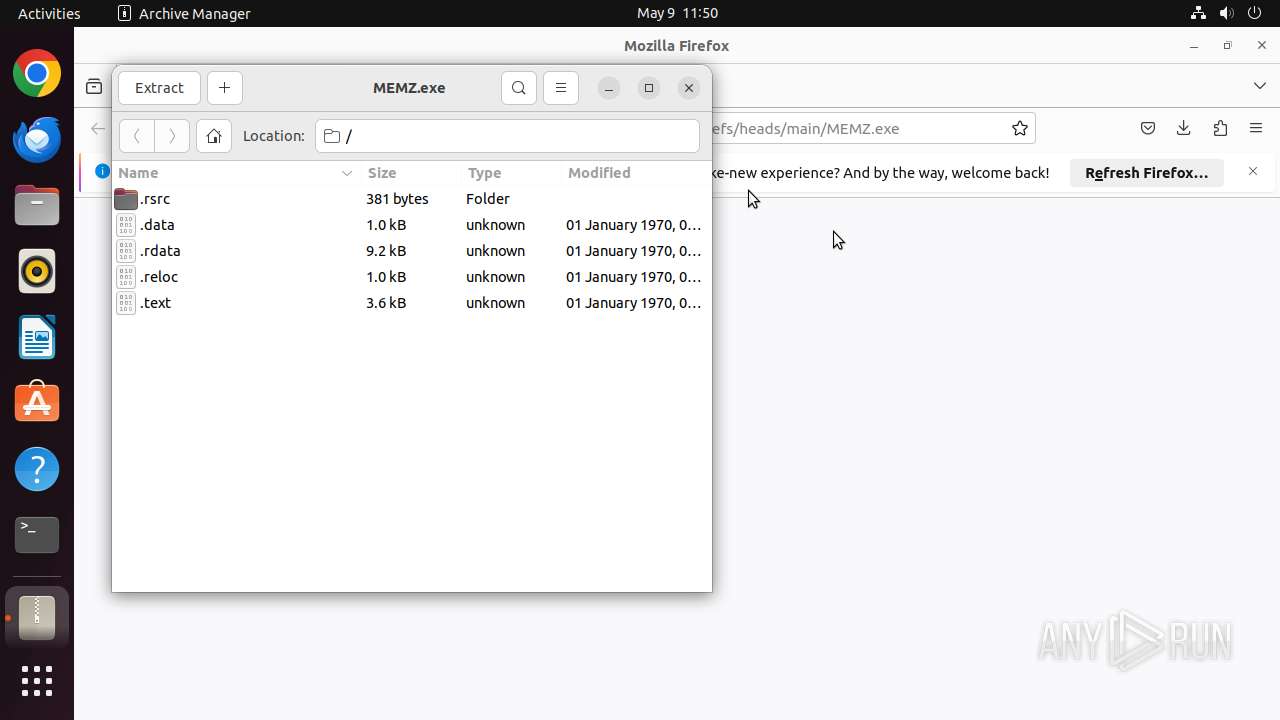
Task: Launch Google Chrome from the dock
Action: (x=37, y=74)
